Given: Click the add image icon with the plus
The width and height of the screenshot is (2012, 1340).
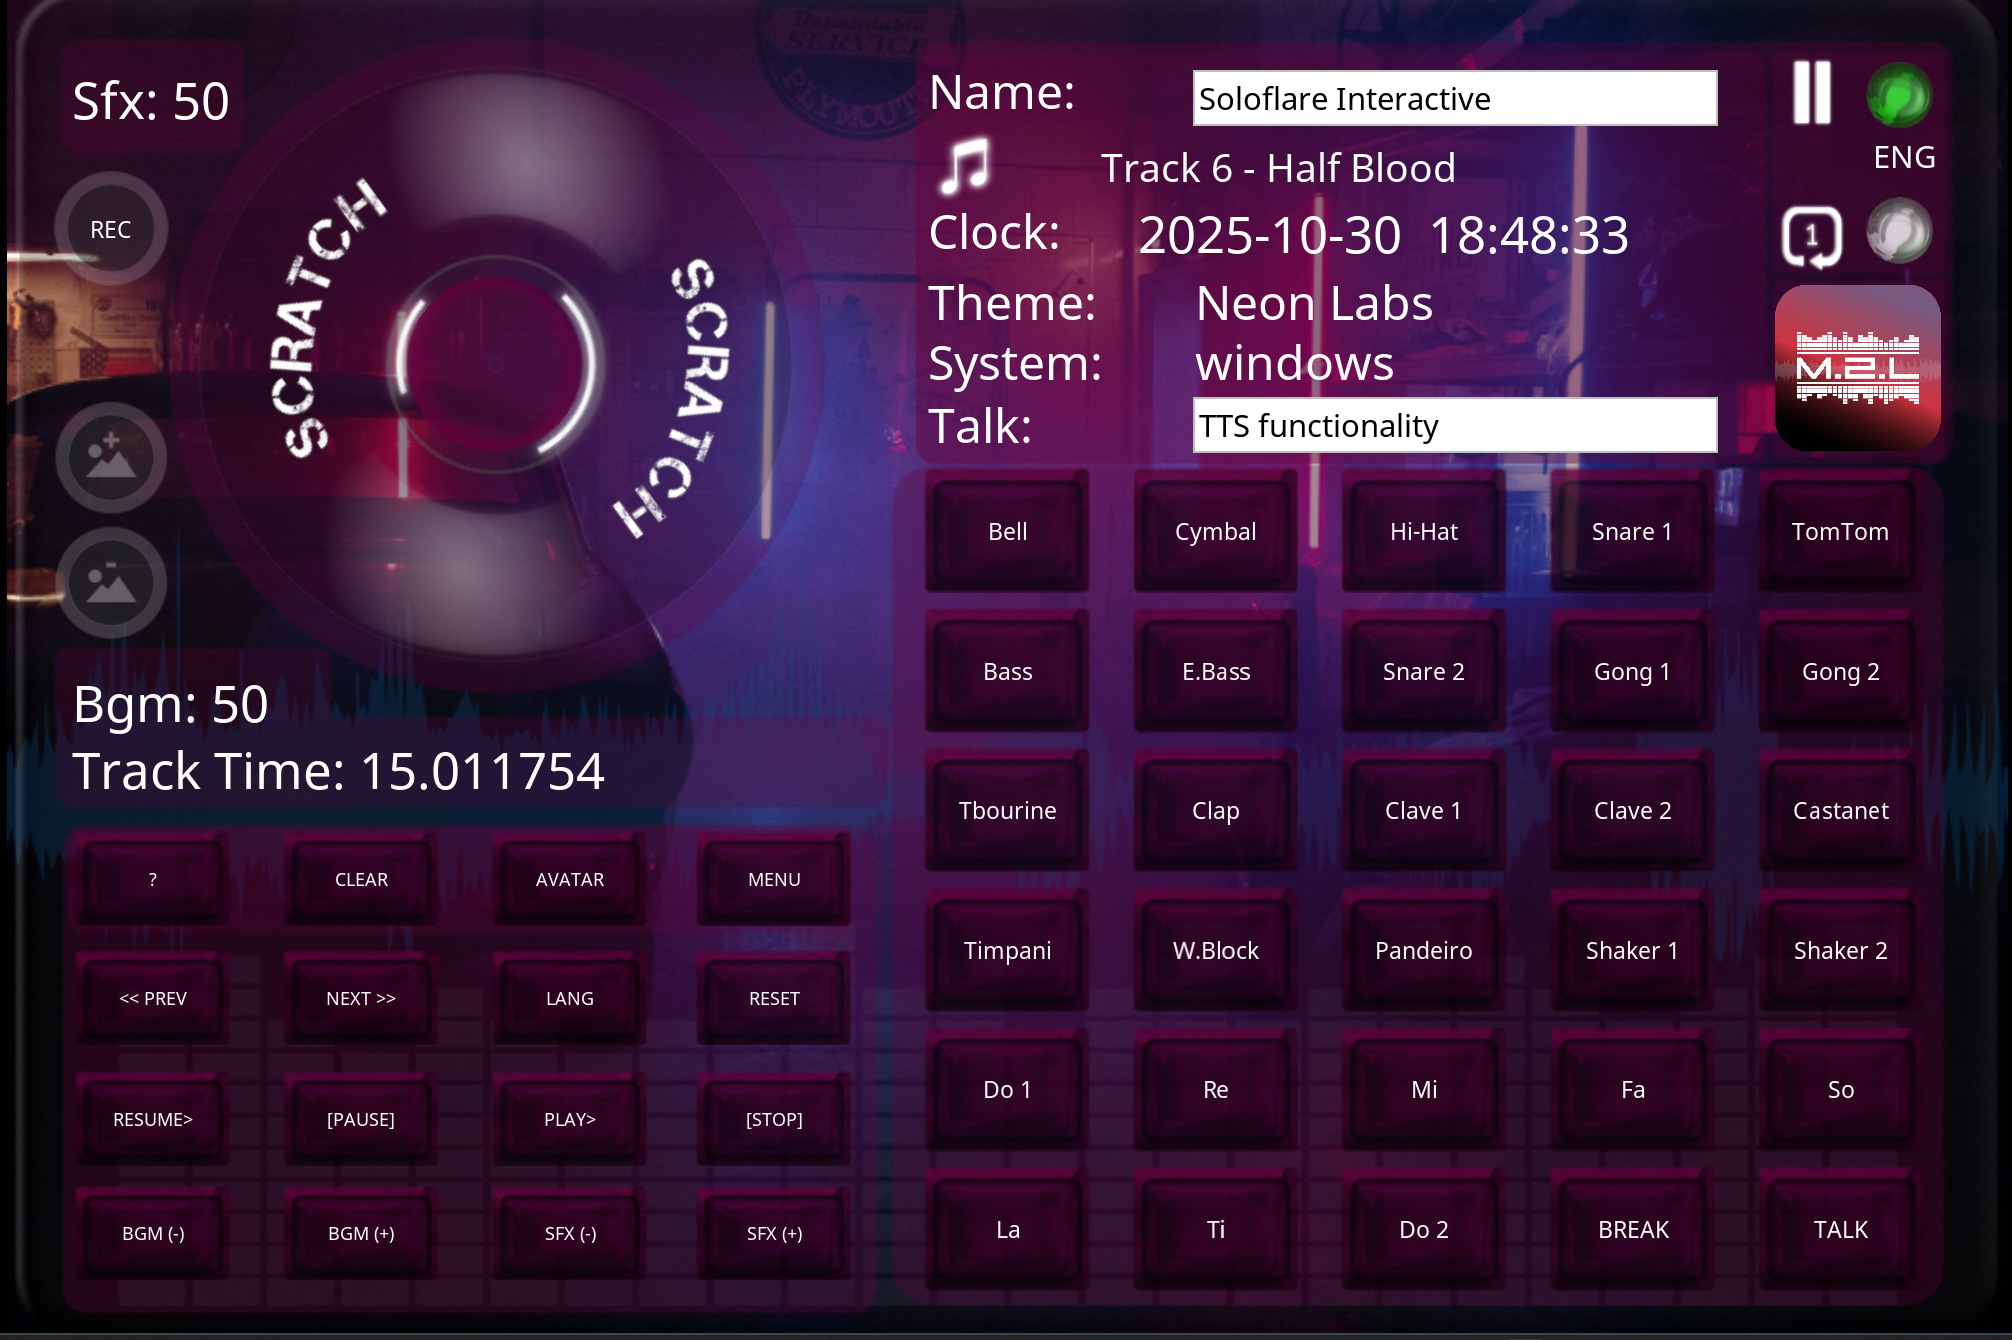Looking at the screenshot, I should pos(110,457).
